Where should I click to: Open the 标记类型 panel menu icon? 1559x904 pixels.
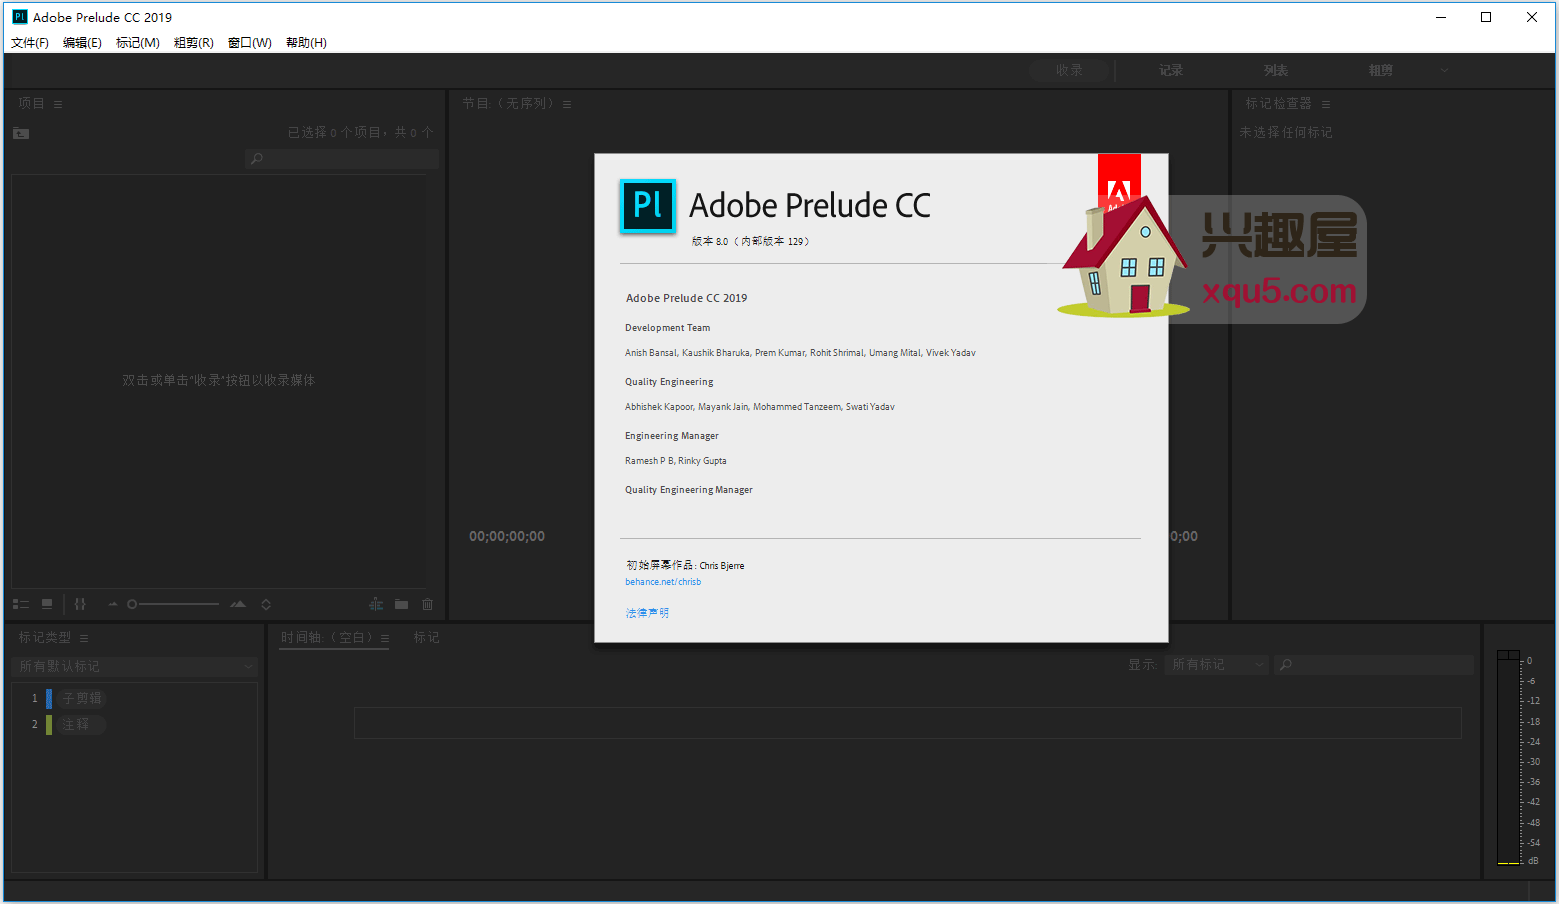[84, 638]
